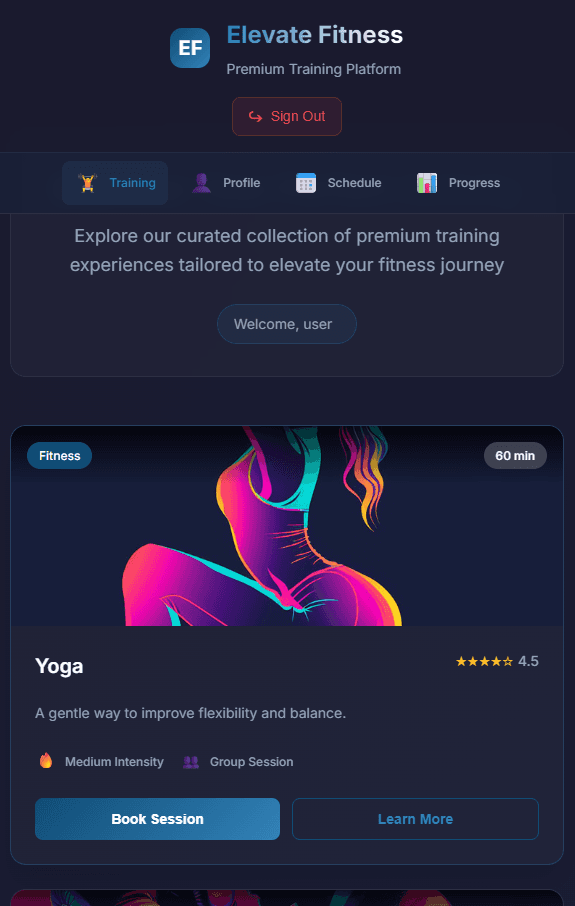
Task: Click the Group Session people icon
Action: [191, 762]
